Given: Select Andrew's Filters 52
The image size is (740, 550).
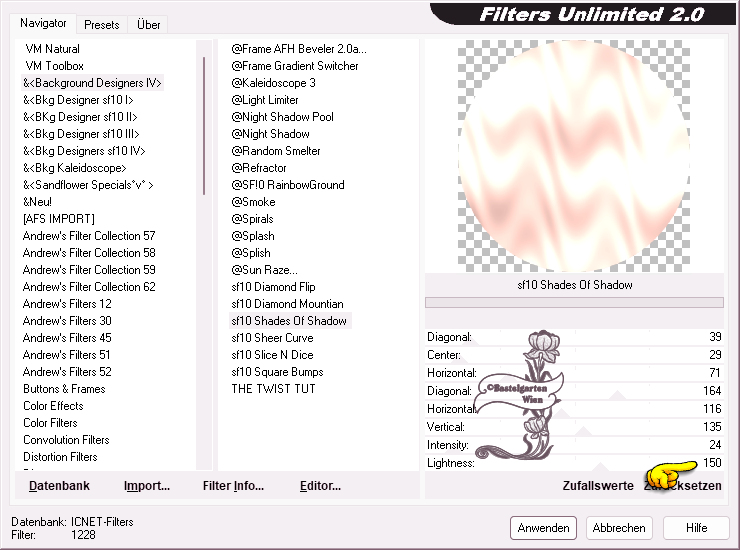Looking at the screenshot, I should click(67, 372).
